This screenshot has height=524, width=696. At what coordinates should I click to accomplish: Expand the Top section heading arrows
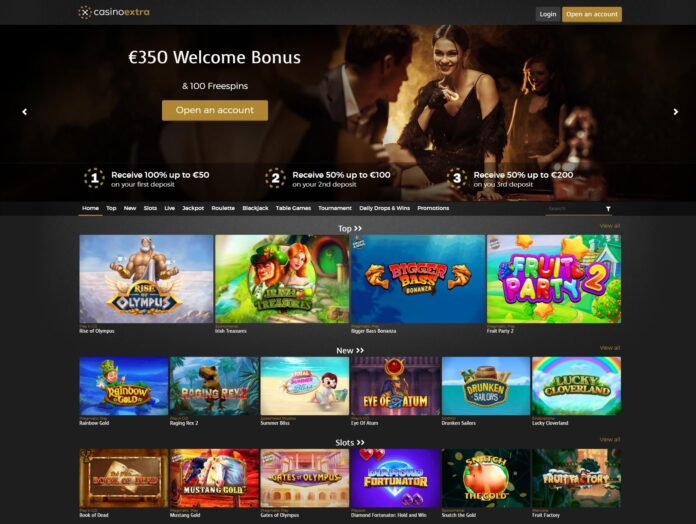358,229
